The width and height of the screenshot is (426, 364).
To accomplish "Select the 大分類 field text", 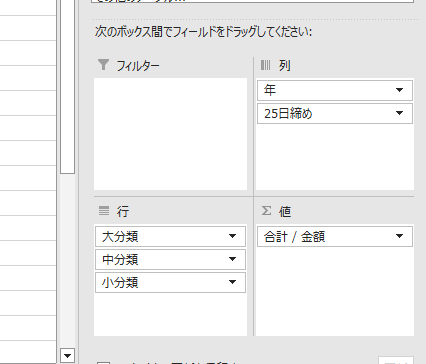I will 120,237.
